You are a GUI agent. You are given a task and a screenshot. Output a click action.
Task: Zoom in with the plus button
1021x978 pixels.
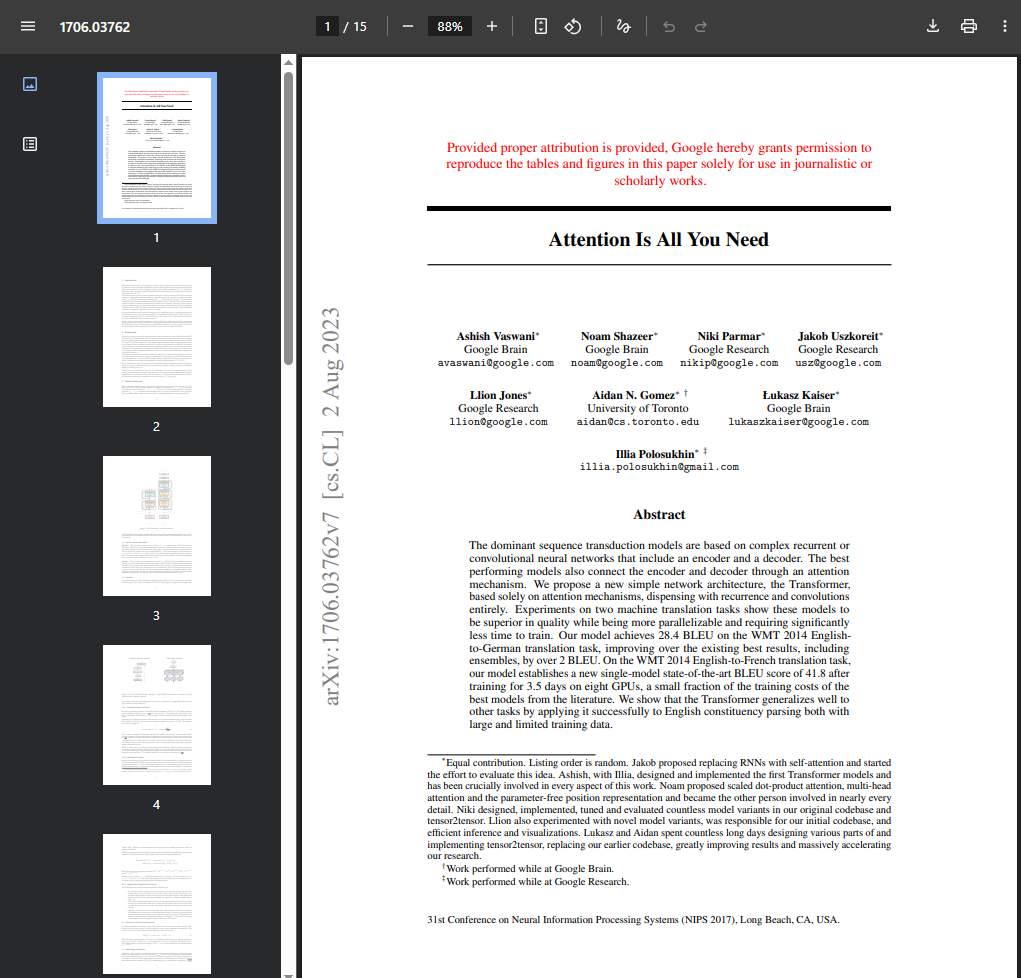pos(492,27)
